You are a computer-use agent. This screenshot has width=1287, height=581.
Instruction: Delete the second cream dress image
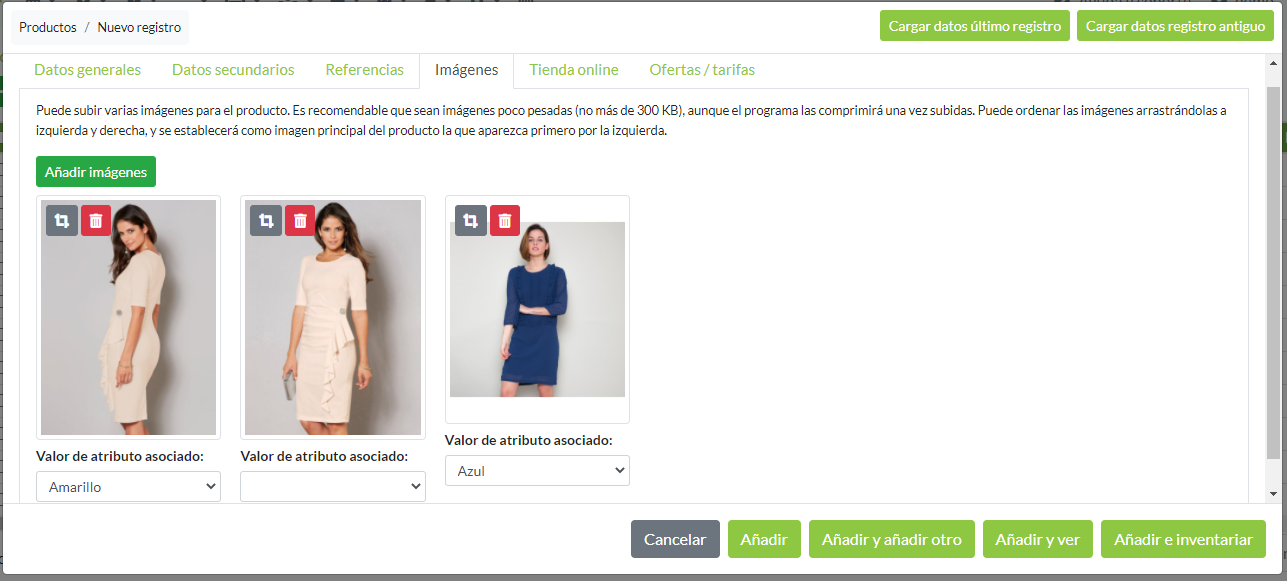tap(300, 220)
